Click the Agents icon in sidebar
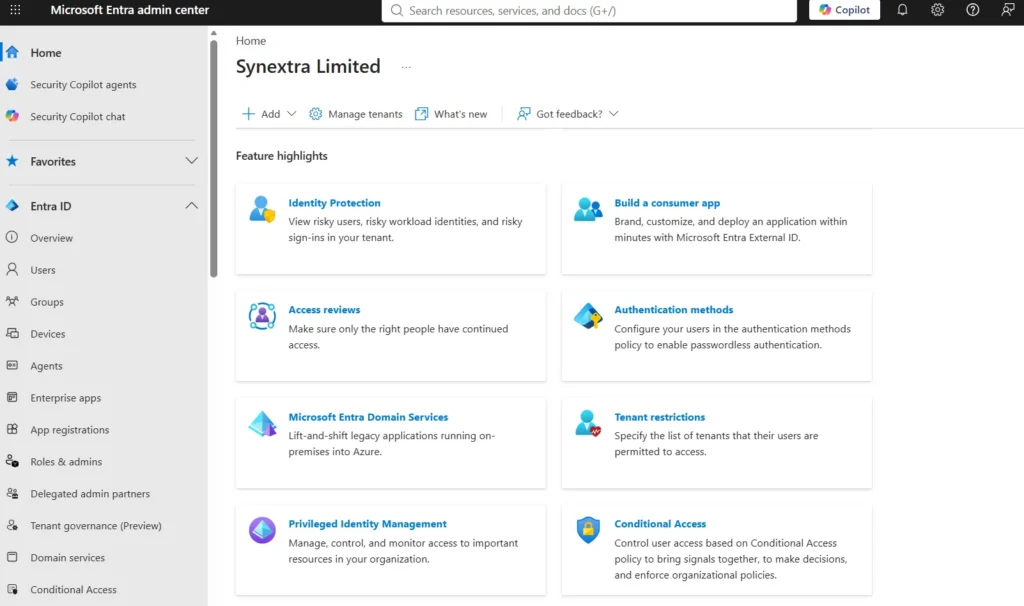Screen dimensions: 1024x606 (12, 365)
